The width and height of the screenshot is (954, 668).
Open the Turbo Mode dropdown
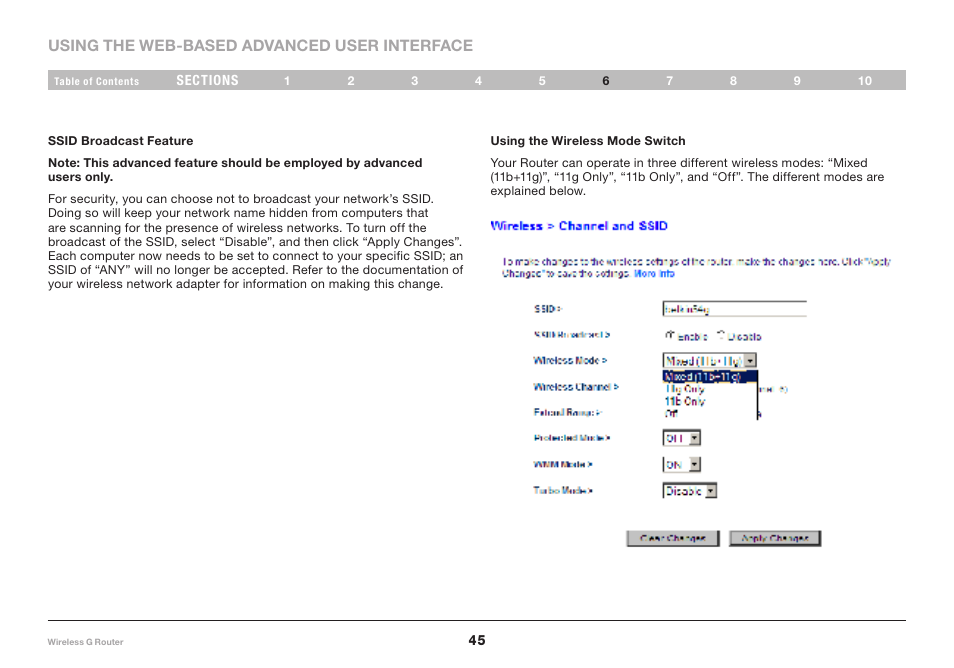690,491
